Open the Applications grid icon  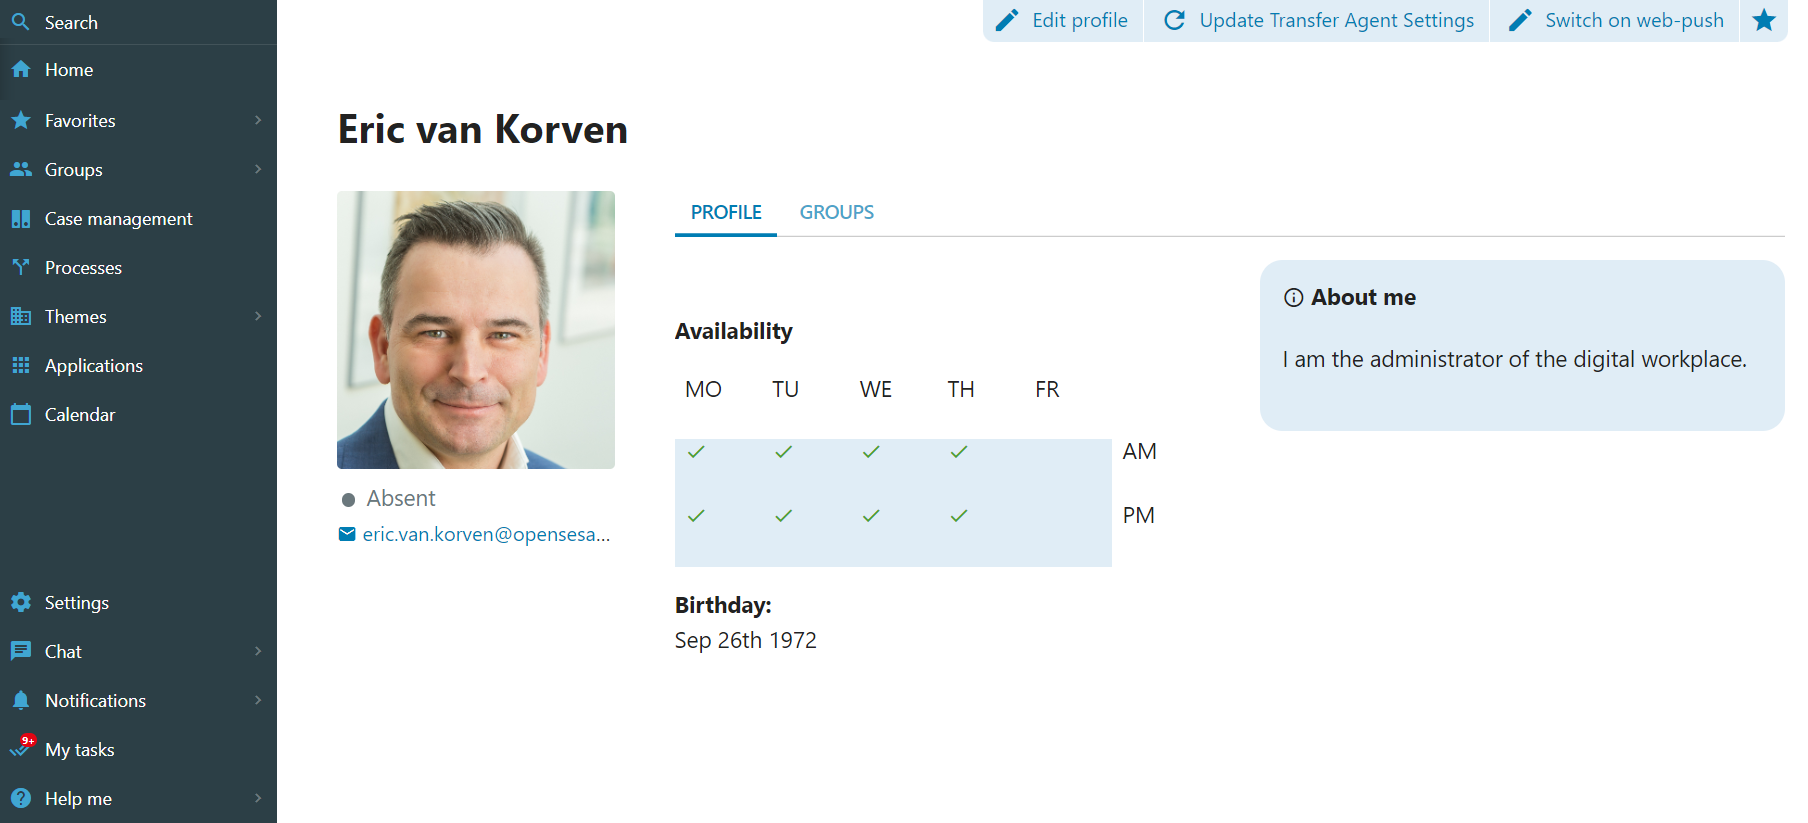tap(21, 365)
